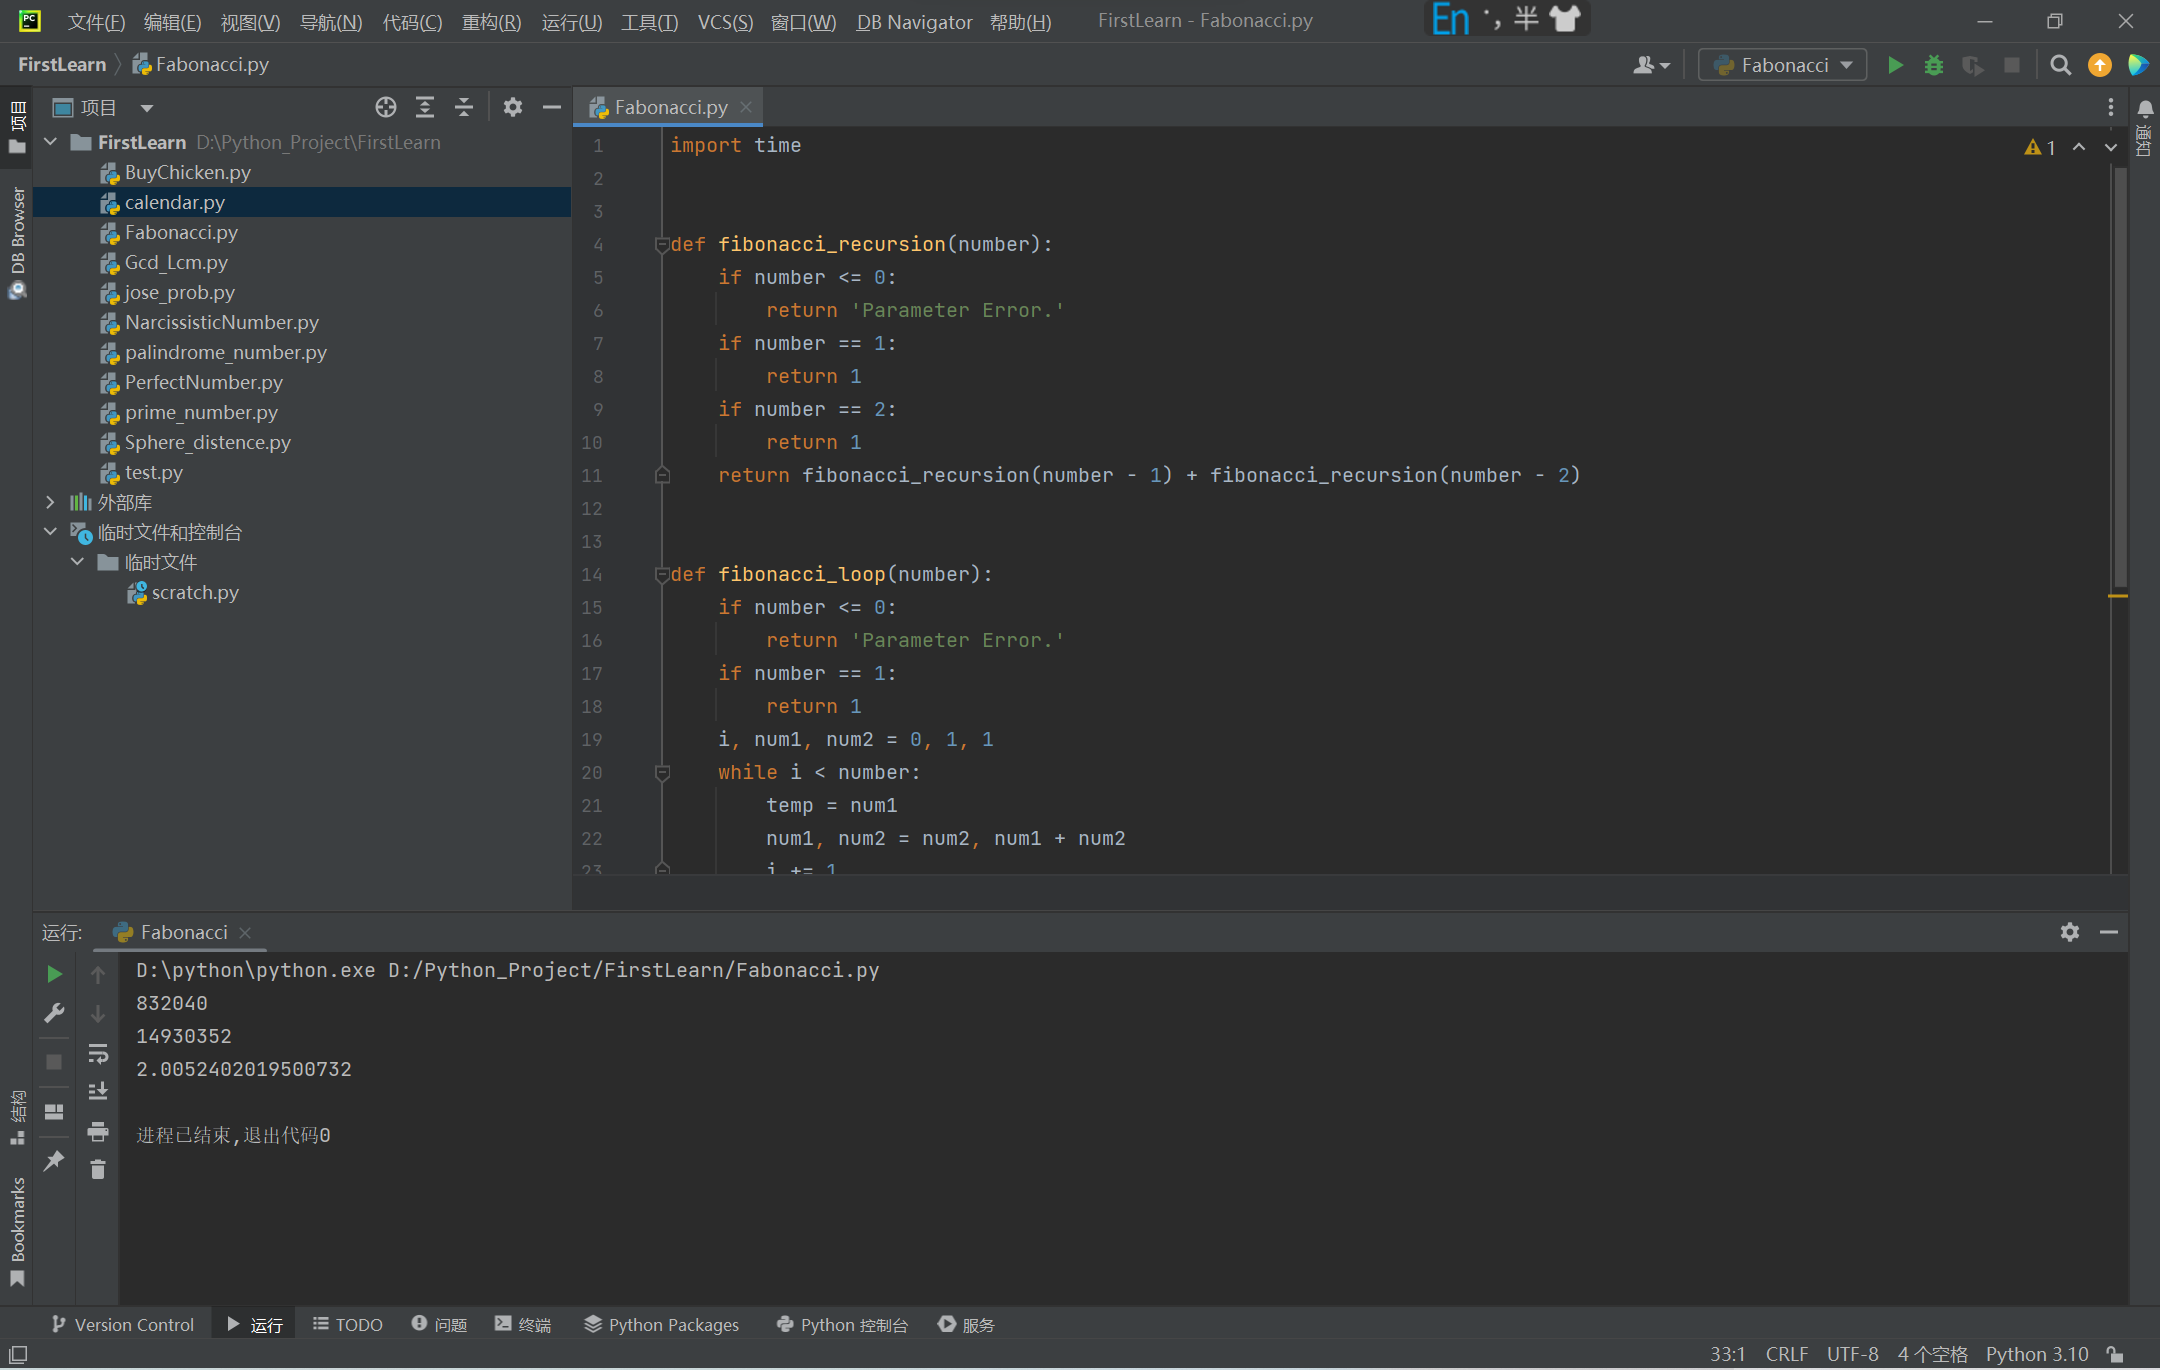Print run console output icon
This screenshot has height=1370, width=2160.
click(98, 1131)
